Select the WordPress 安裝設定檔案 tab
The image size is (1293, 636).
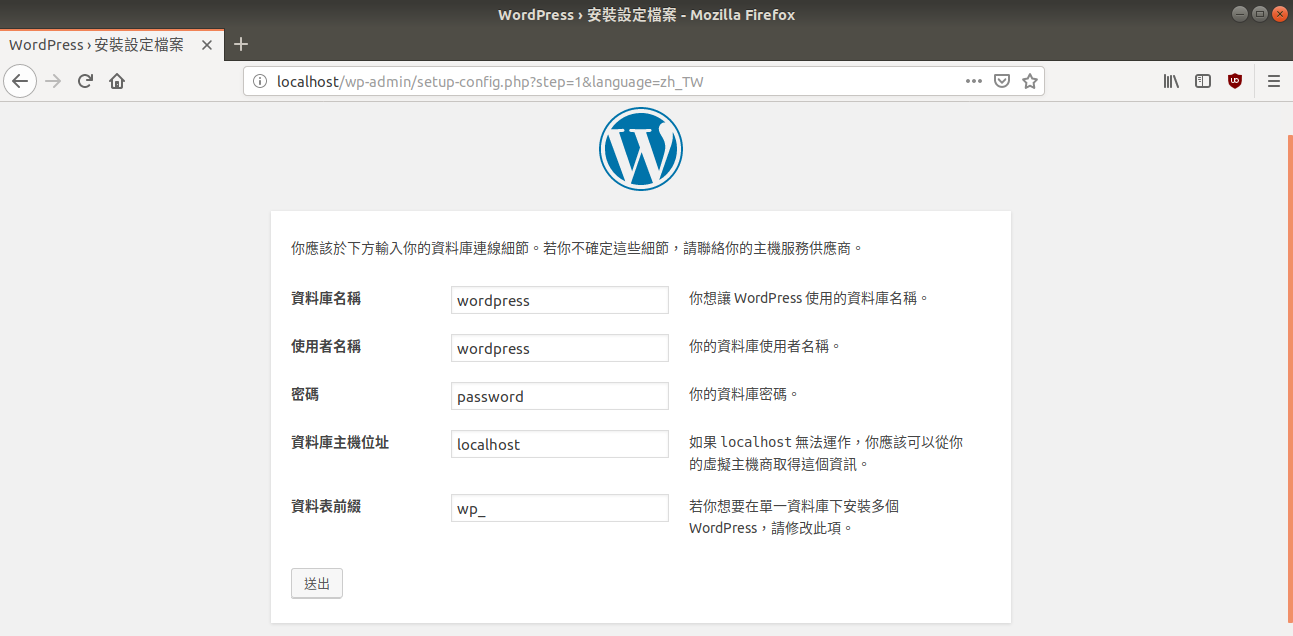pyautogui.click(x=111, y=45)
